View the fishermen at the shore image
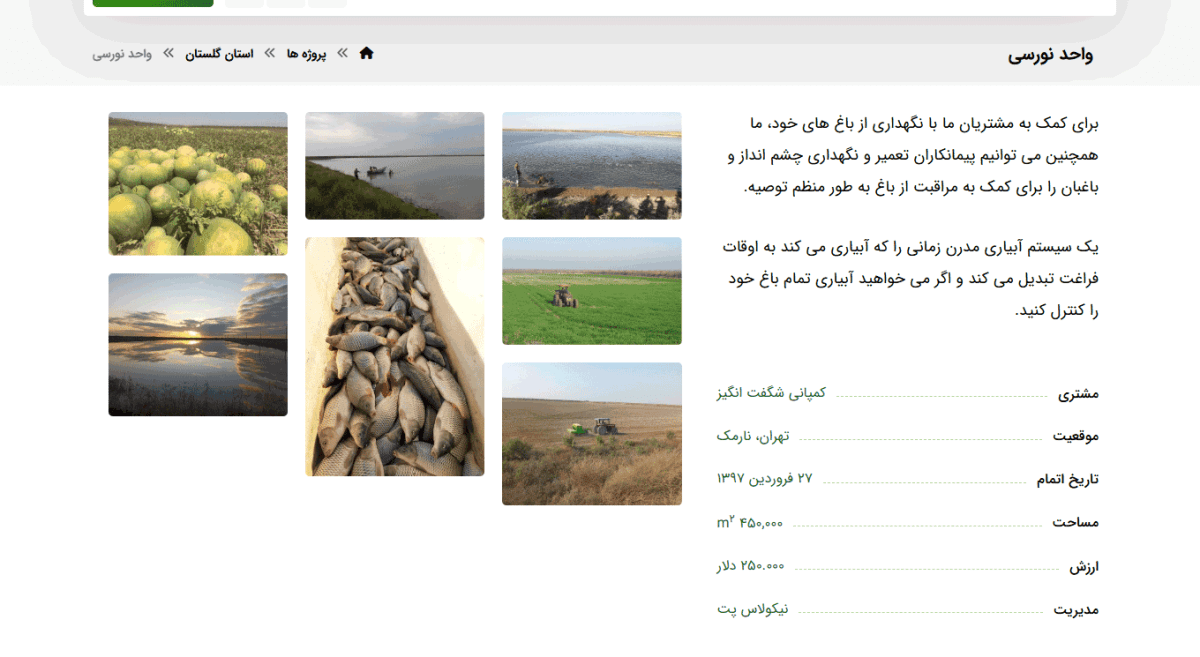This screenshot has width=1200, height=657. 592,166
